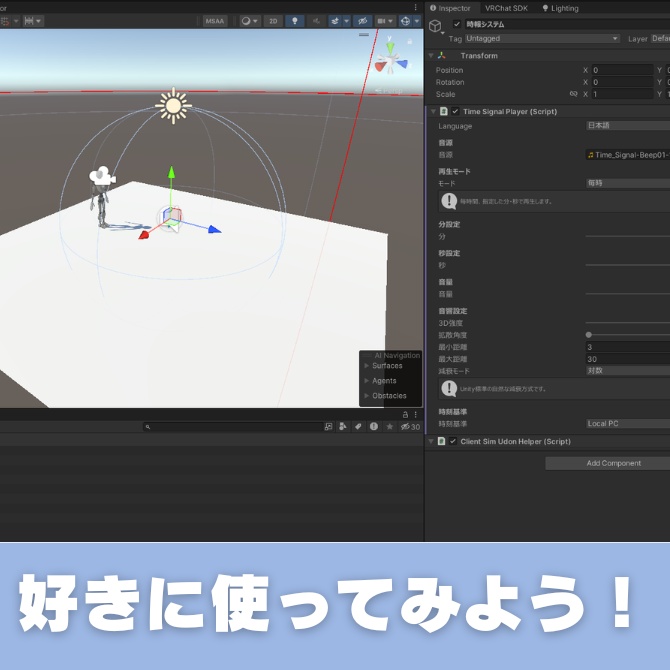This screenshot has height=670, width=670.
Task: Toggle gizmos visibility icon
Action: coord(406,21)
